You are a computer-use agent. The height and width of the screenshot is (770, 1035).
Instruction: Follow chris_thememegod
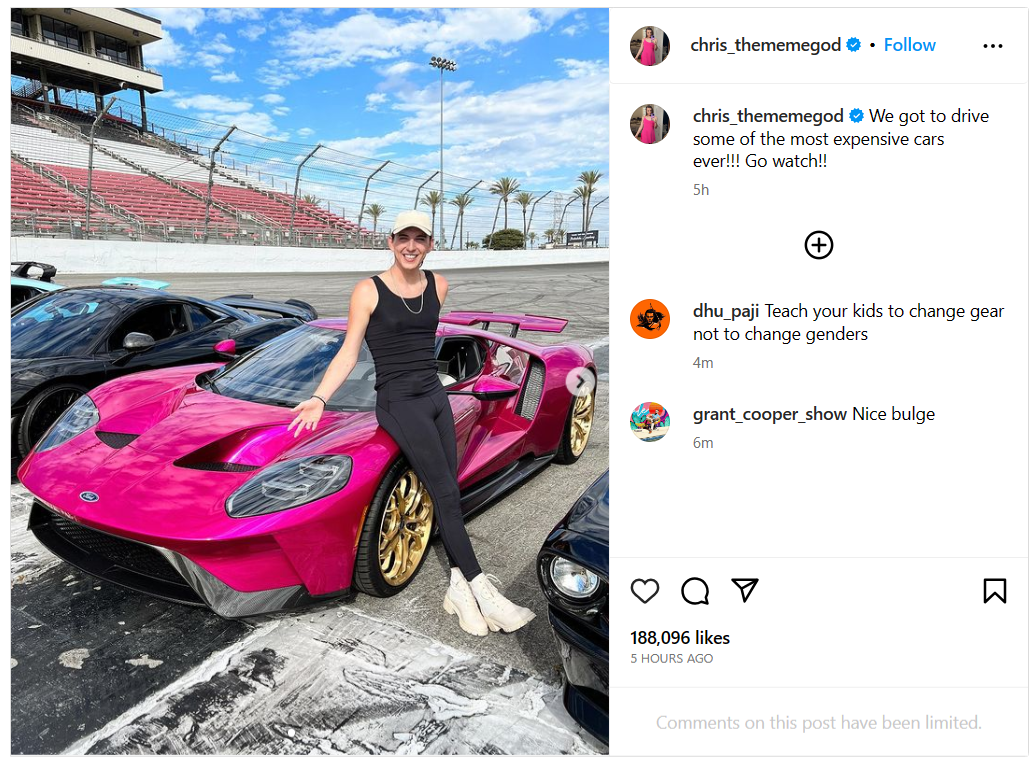909,45
